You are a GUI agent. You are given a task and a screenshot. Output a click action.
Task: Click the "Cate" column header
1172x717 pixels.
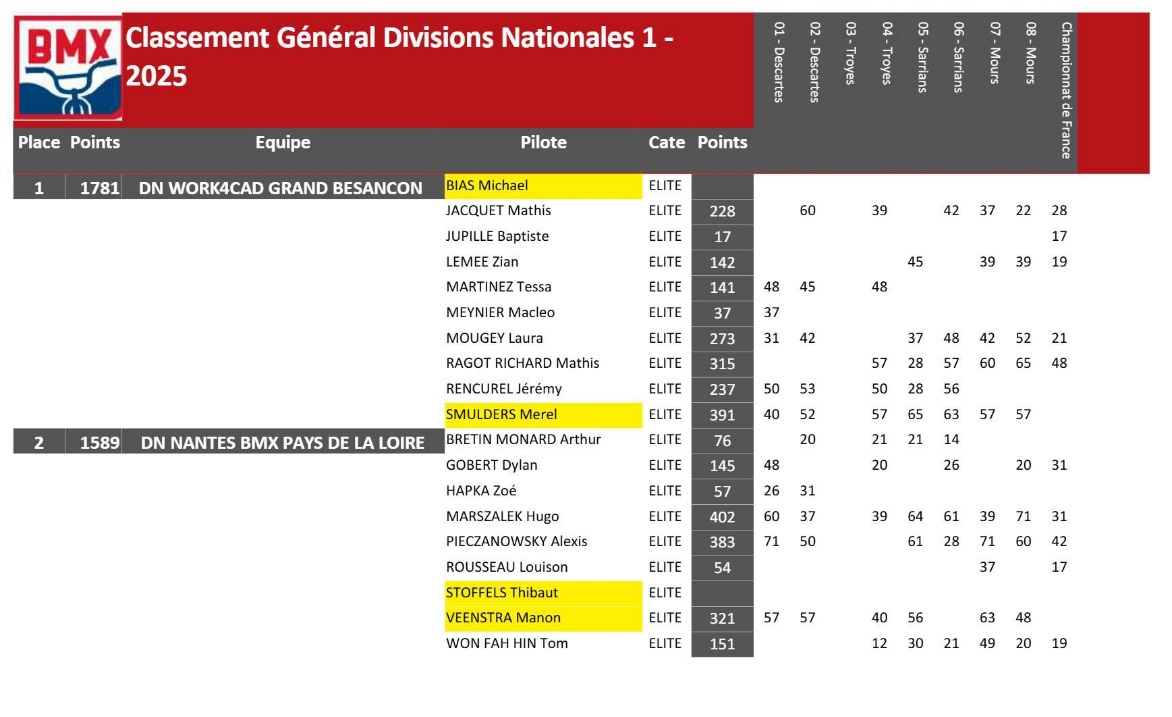click(x=666, y=143)
